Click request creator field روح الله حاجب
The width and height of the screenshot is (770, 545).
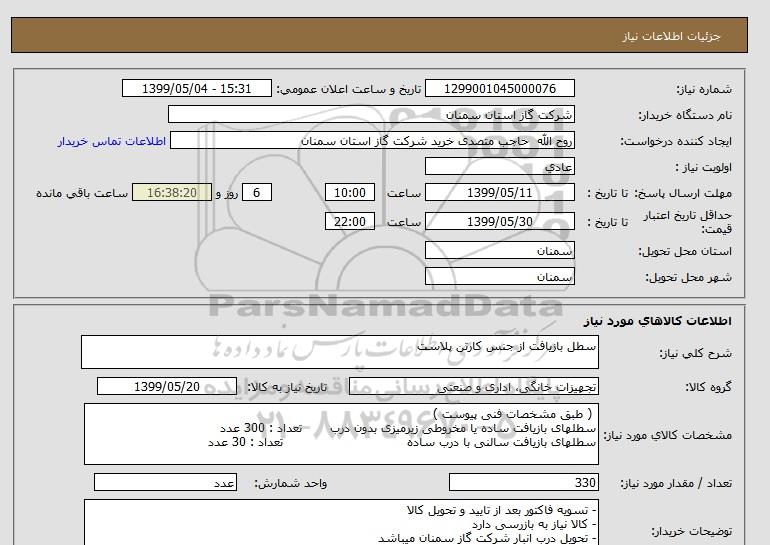pyautogui.click(x=372, y=141)
